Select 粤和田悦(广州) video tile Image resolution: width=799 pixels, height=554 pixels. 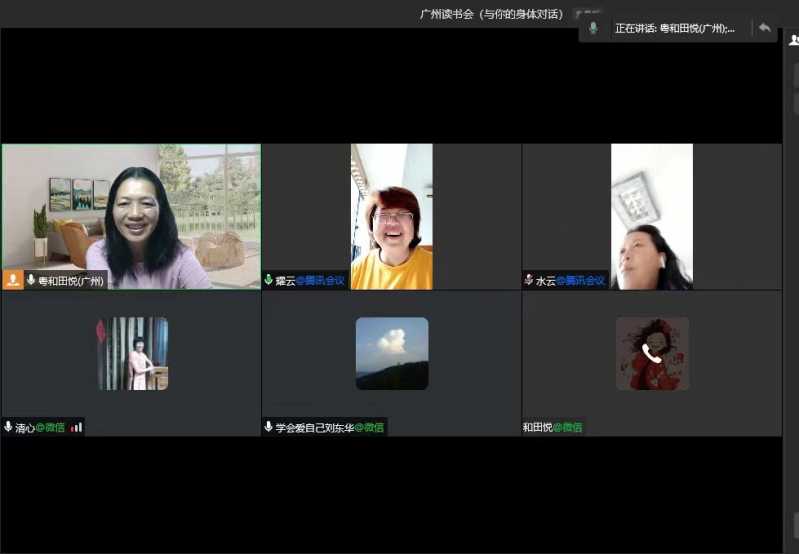coord(131,215)
